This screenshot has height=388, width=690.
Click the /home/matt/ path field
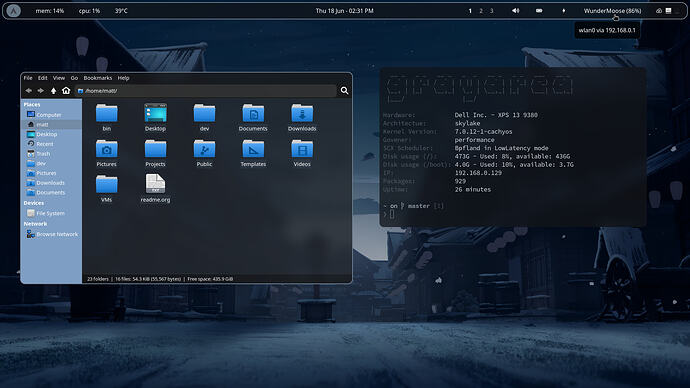tap(206, 91)
